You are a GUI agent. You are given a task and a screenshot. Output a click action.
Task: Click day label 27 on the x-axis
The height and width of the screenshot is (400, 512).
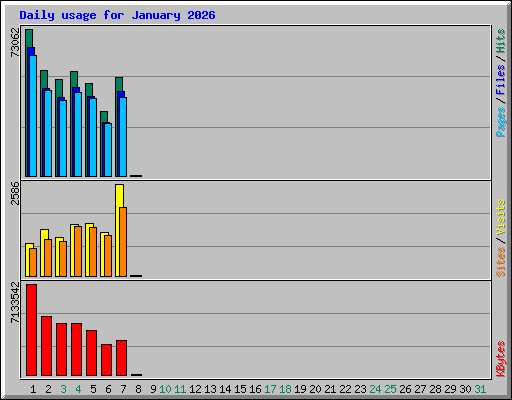tap(420, 389)
